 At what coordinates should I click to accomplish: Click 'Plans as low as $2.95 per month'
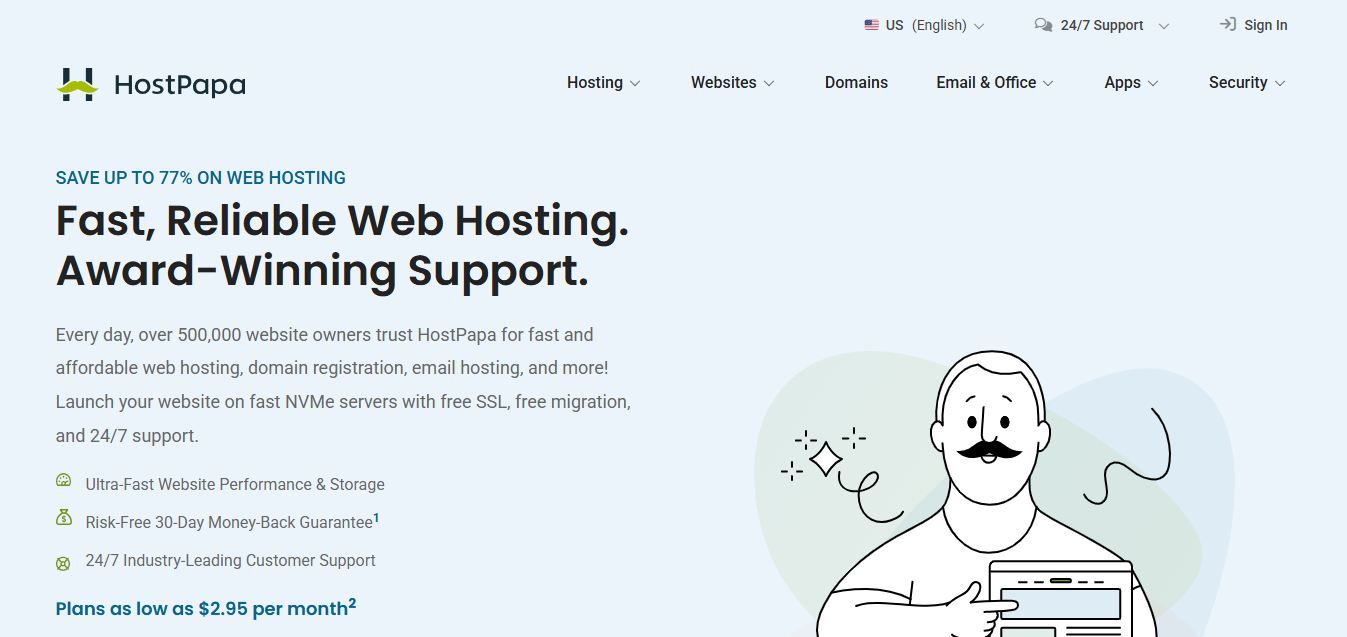point(202,608)
